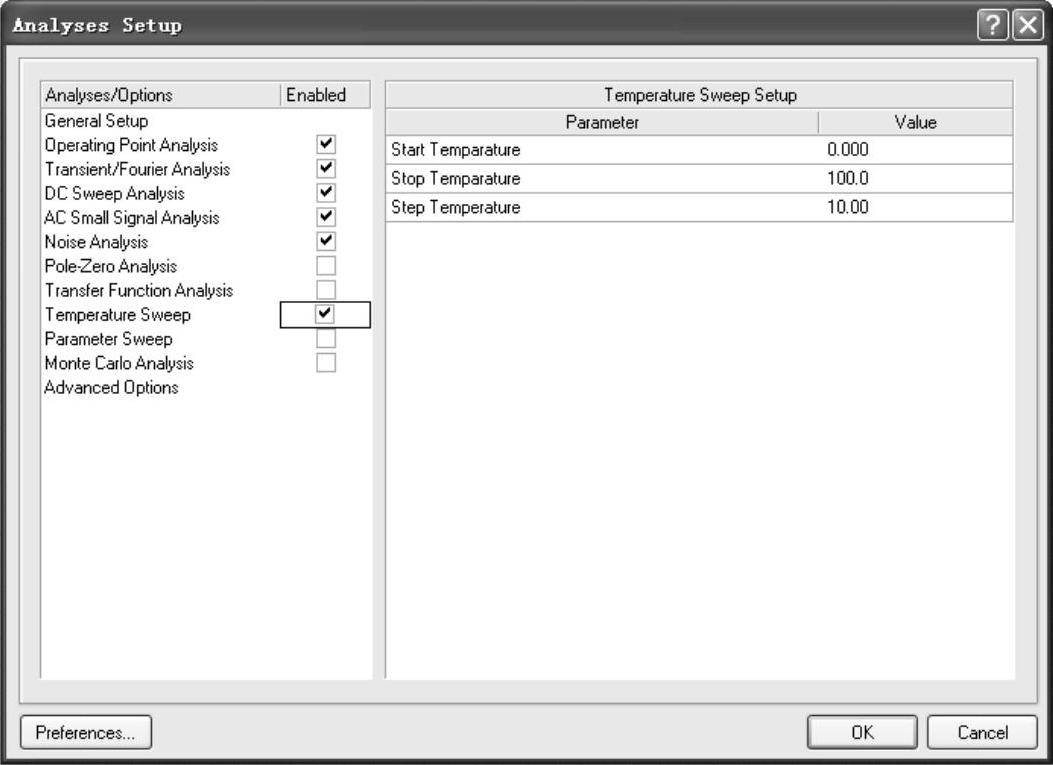Confirm with the OK button
Image resolution: width=1053 pixels, height=765 pixels.
coord(862,732)
